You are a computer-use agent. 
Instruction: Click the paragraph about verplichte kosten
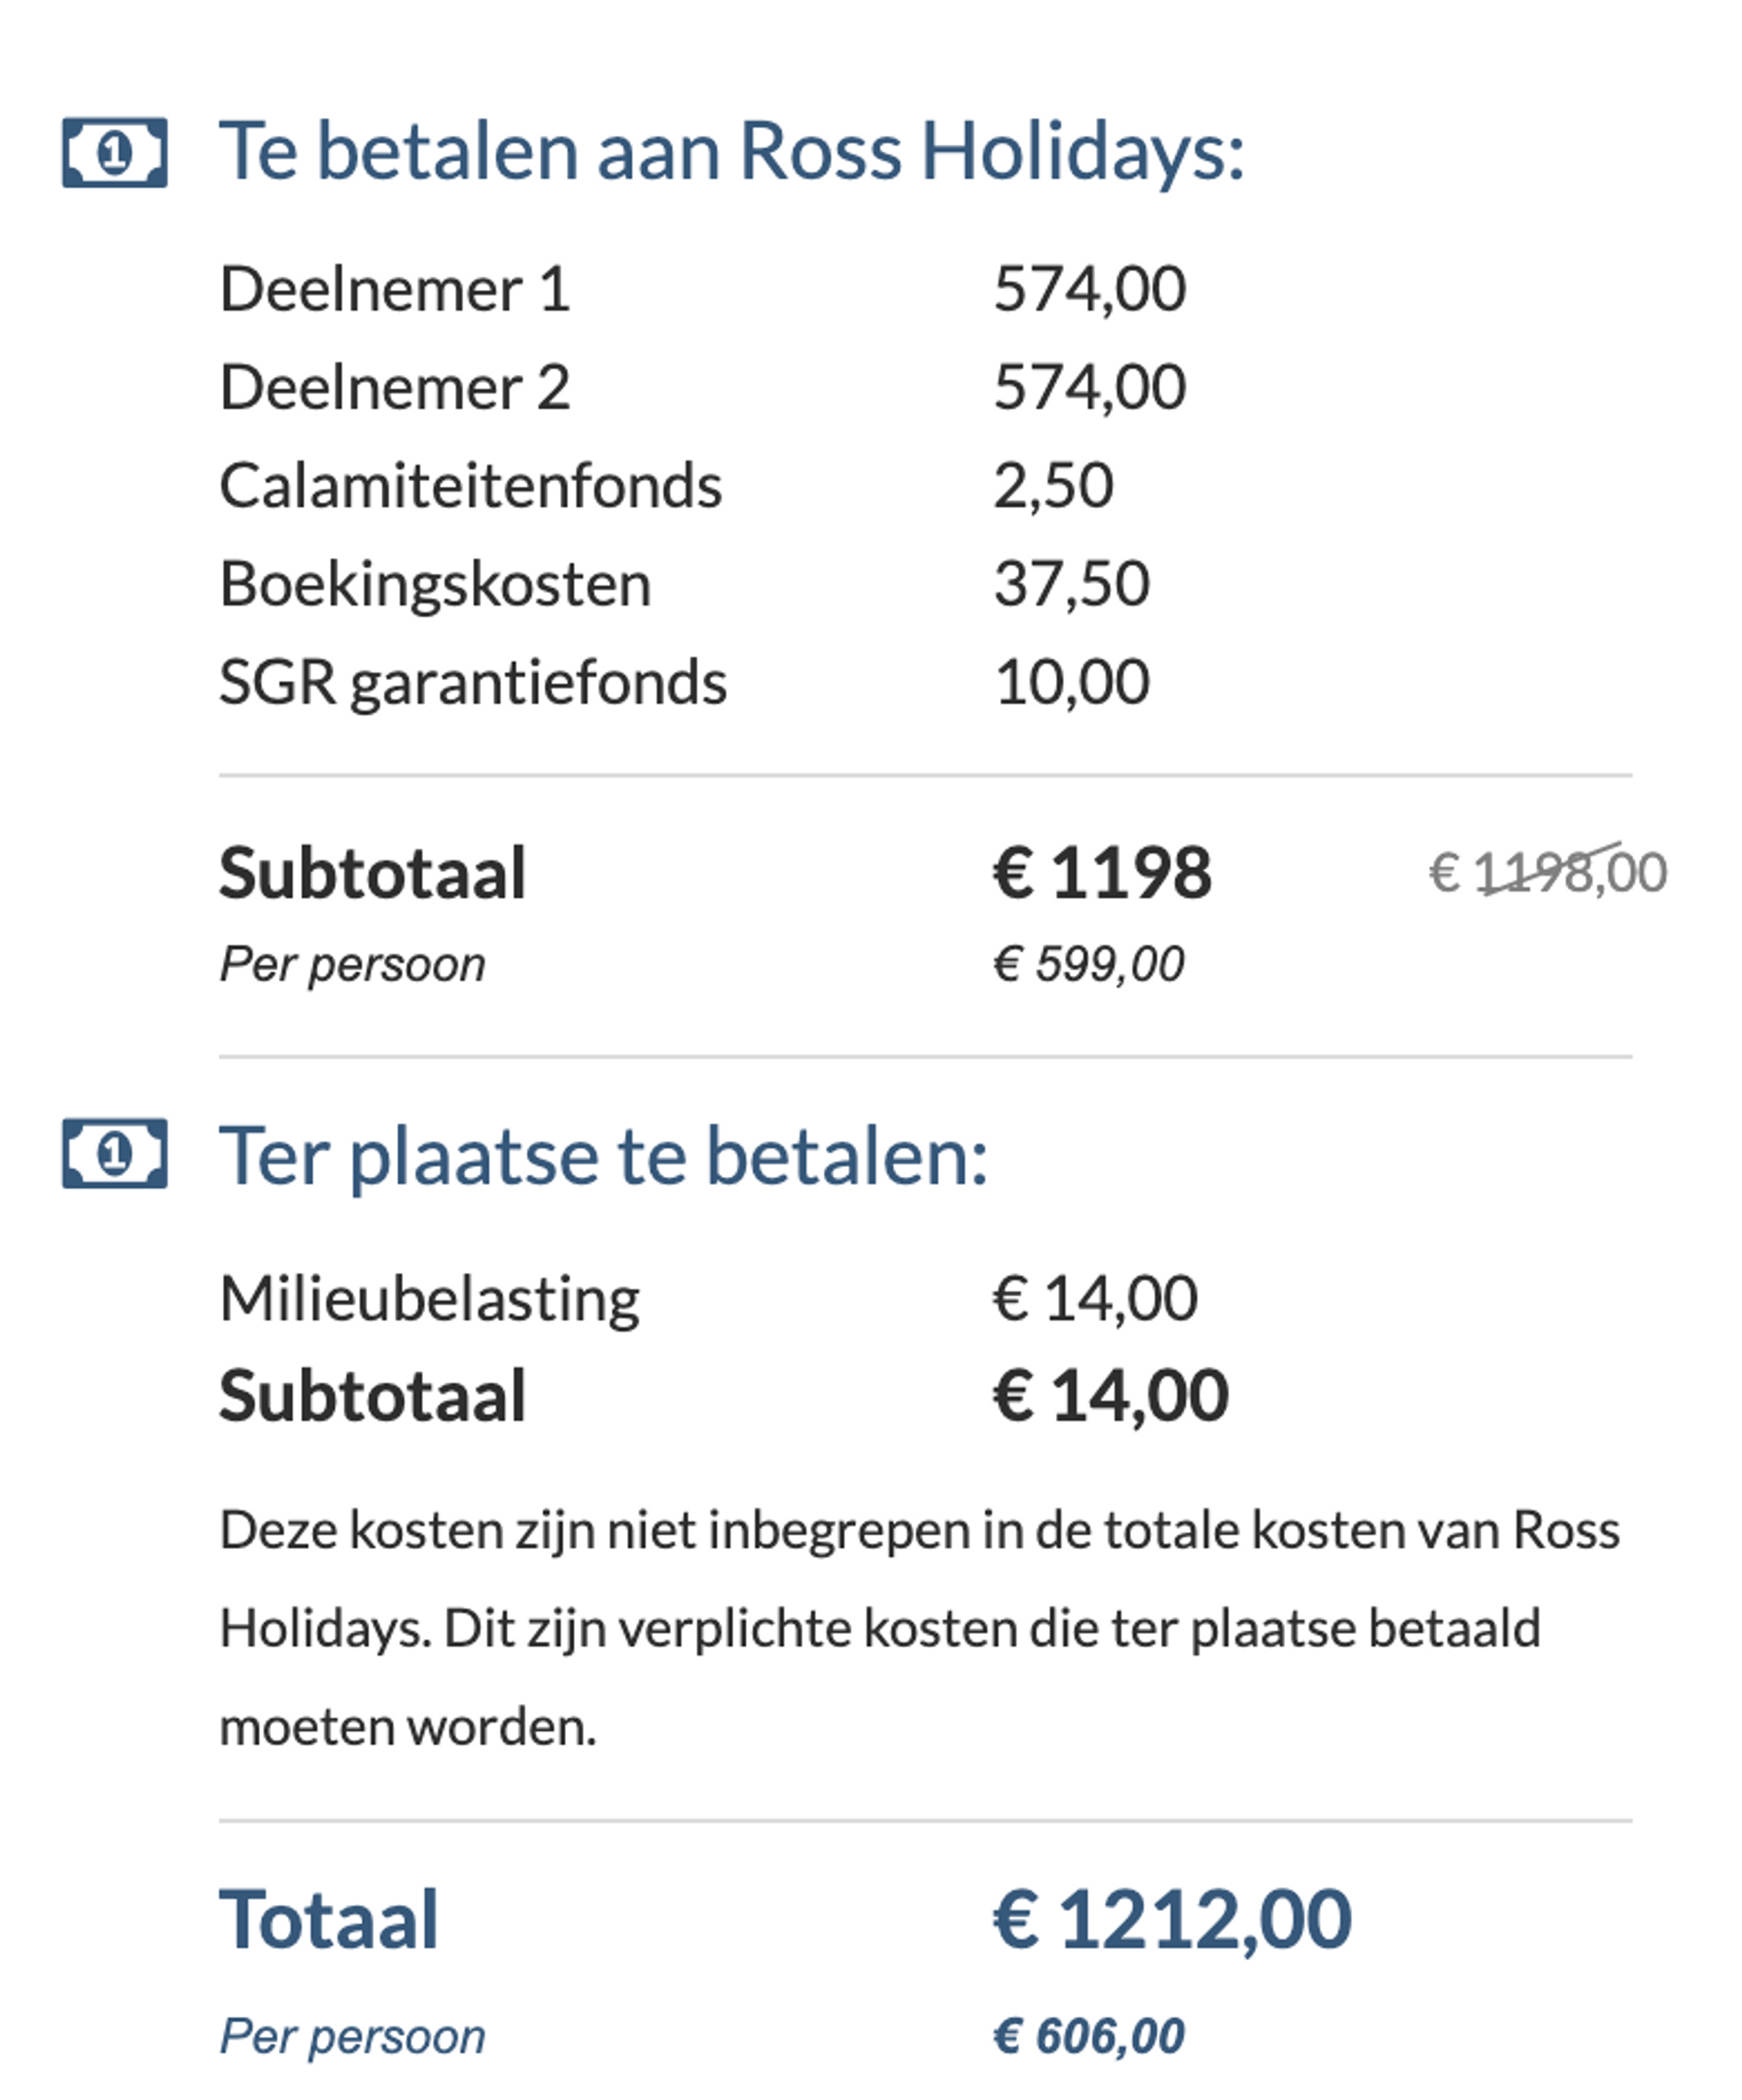pos(918,1628)
